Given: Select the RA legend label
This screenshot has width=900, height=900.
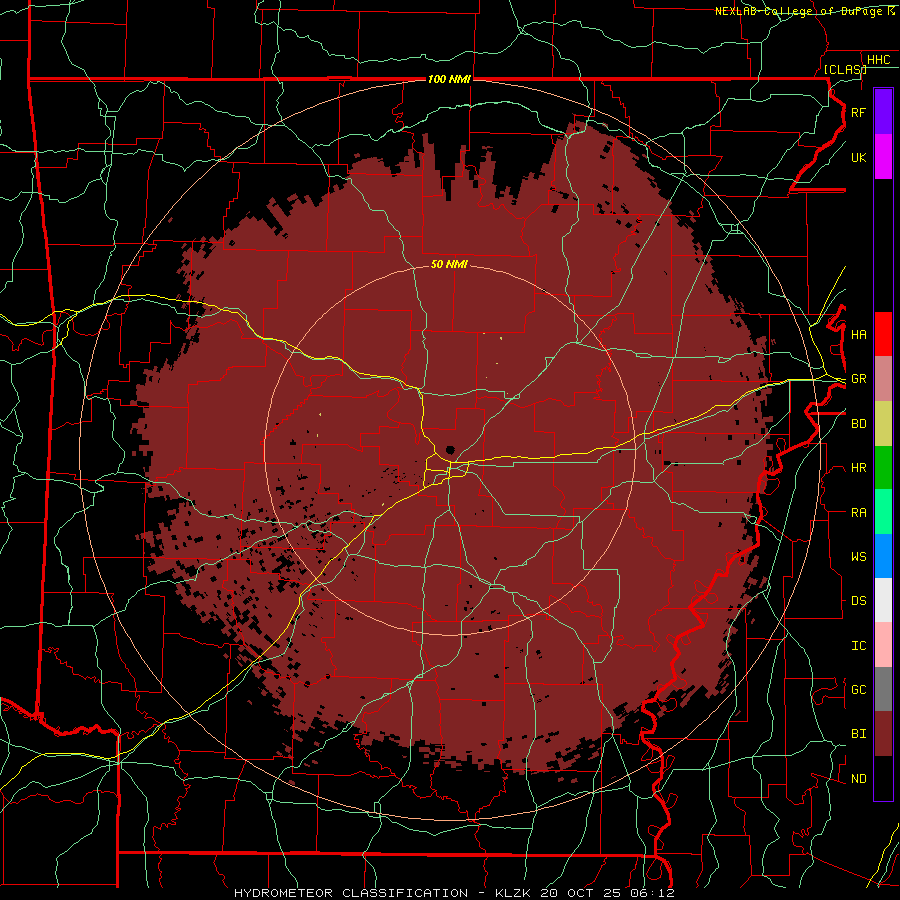Looking at the screenshot, I should 858,513.
